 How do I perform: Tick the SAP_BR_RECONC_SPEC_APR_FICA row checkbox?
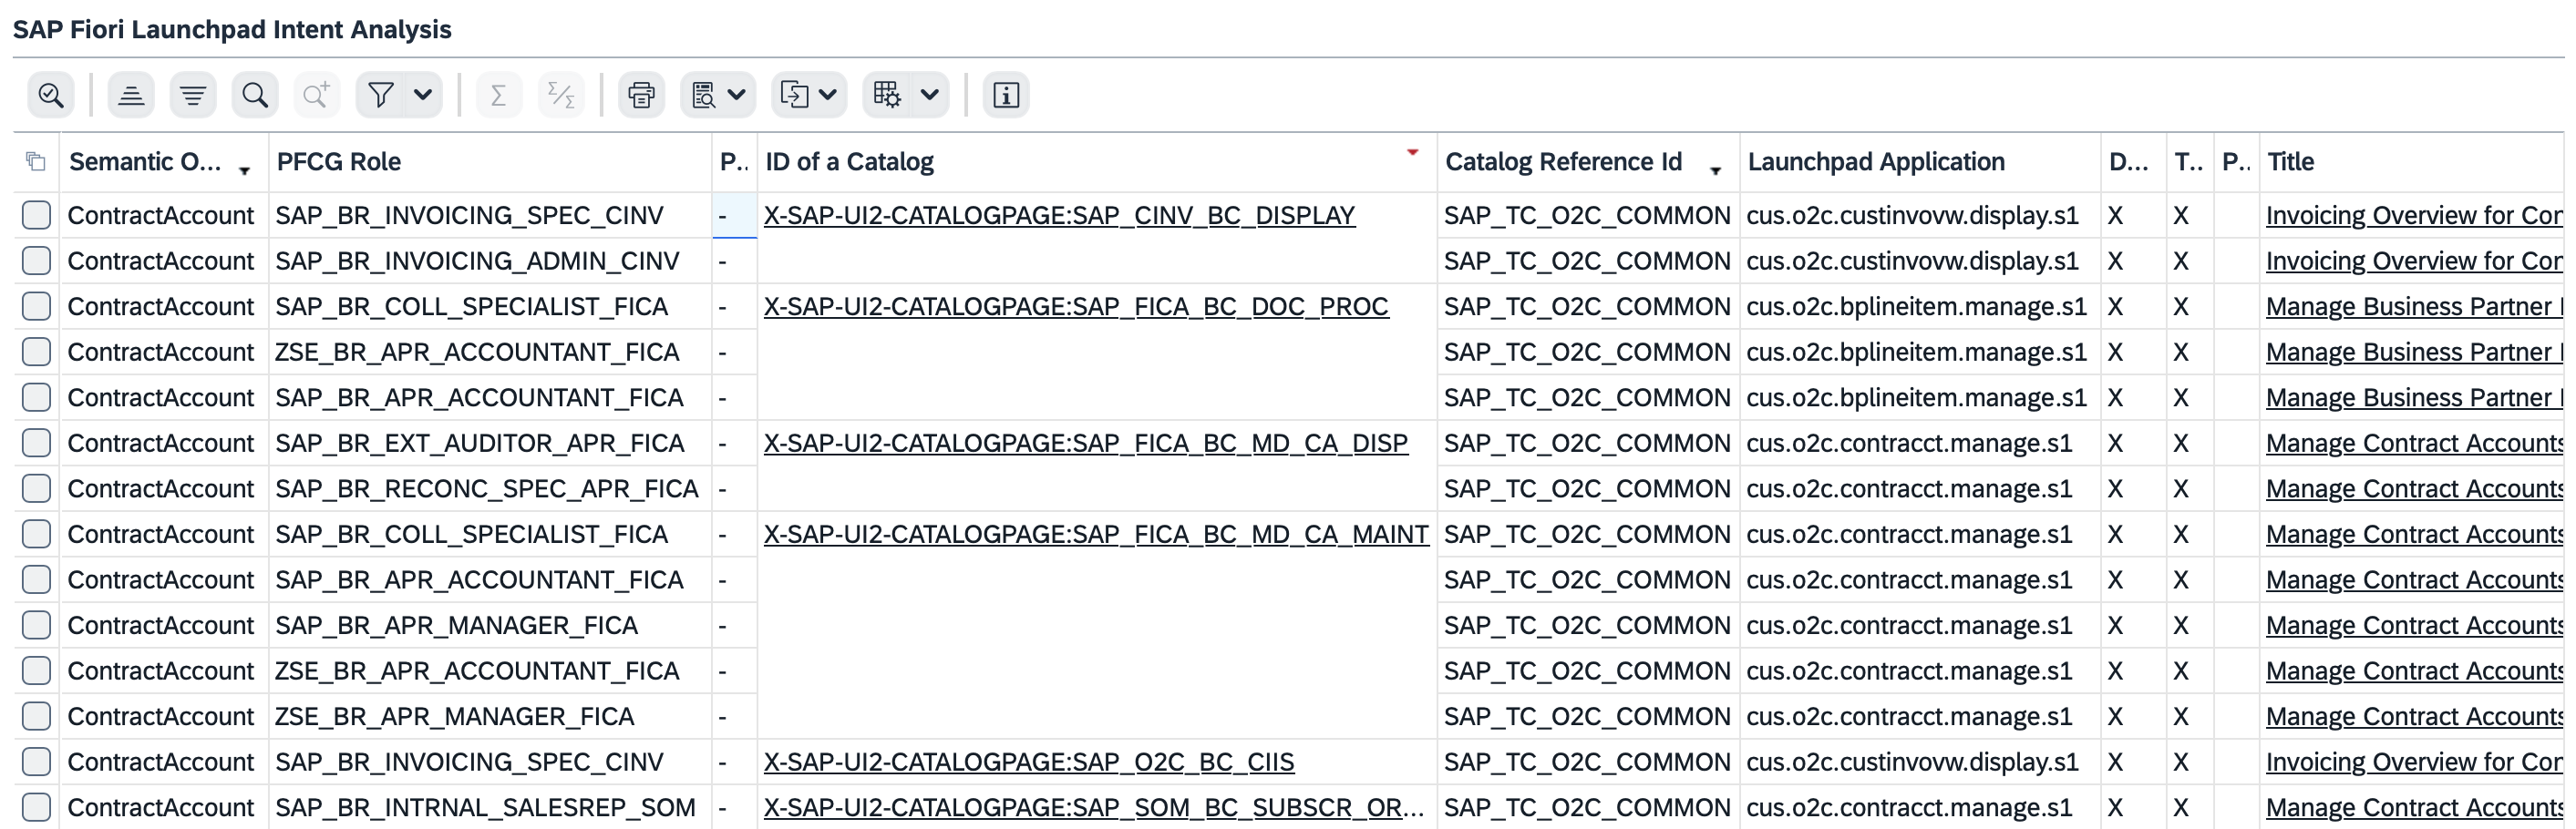(x=37, y=489)
